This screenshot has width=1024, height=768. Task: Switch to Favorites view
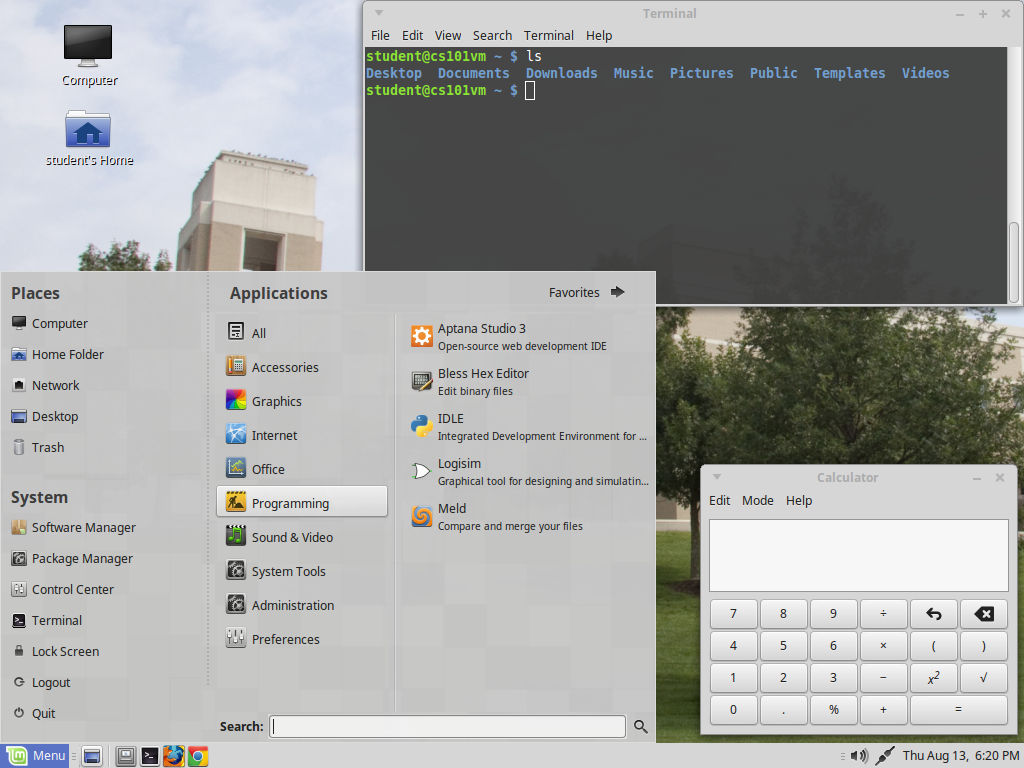tap(586, 293)
